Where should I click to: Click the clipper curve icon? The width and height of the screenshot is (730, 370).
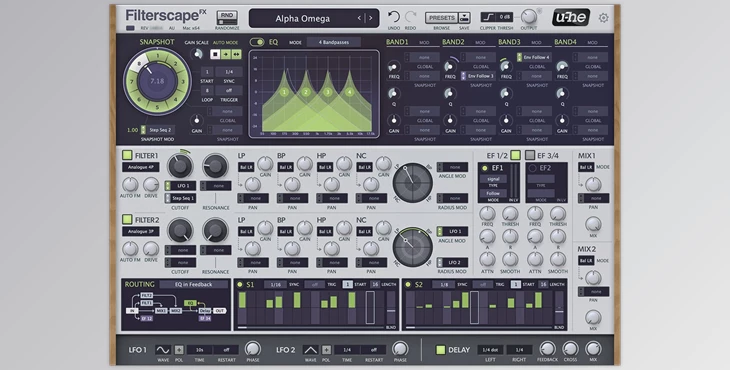(488, 17)
